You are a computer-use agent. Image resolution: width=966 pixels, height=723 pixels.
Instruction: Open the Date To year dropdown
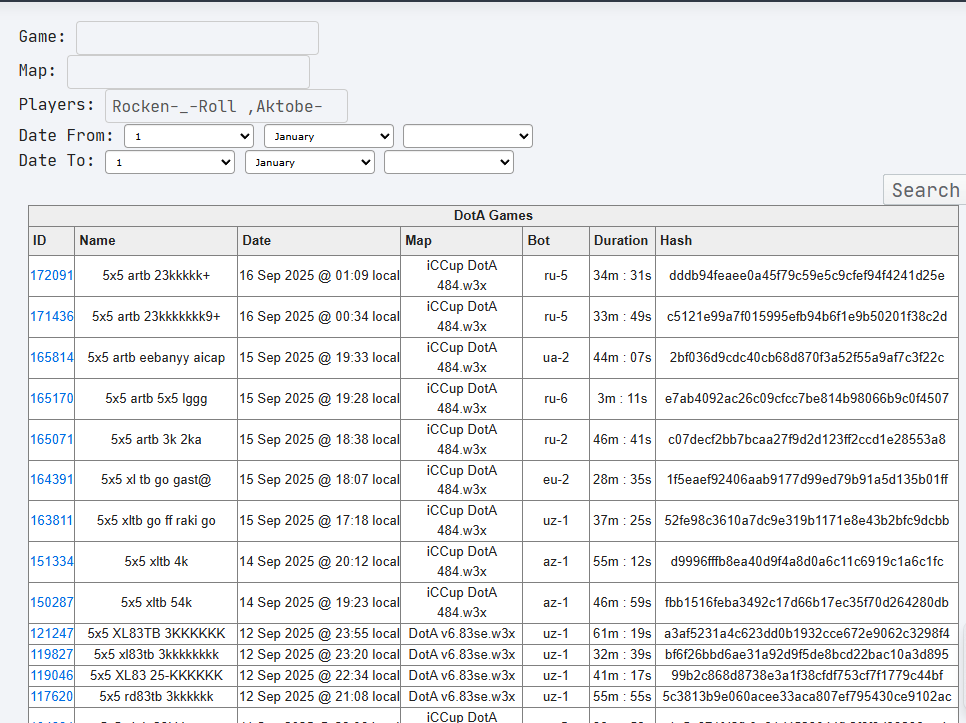tap(448, 163)
